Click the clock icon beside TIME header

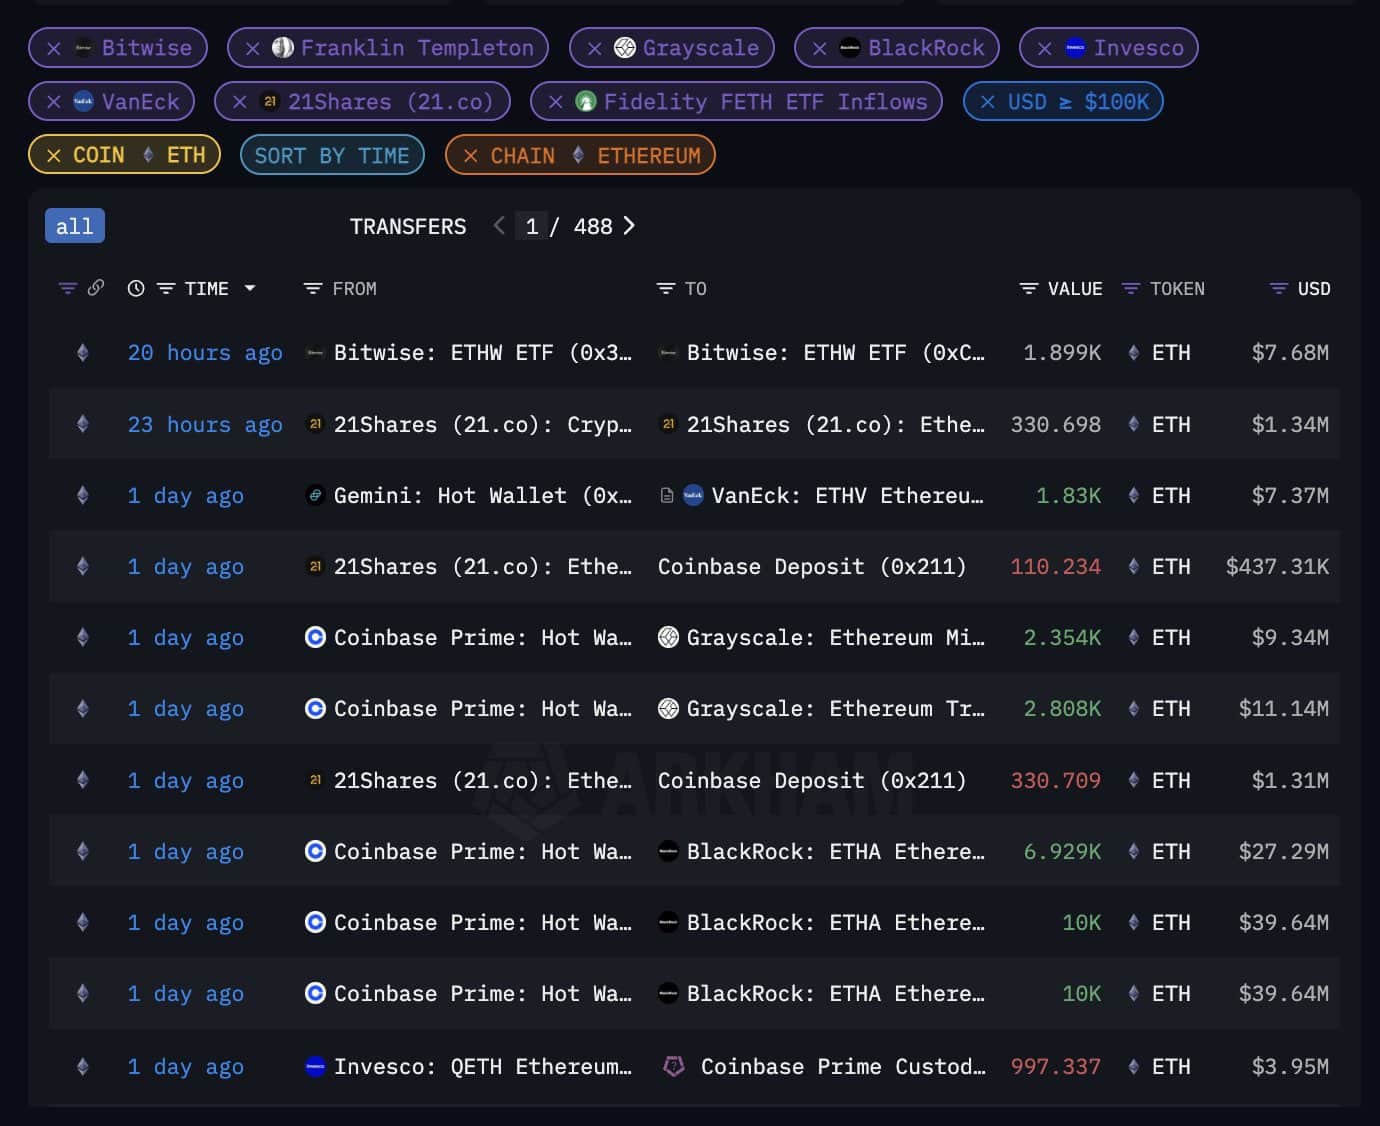(x=136, y=289)
